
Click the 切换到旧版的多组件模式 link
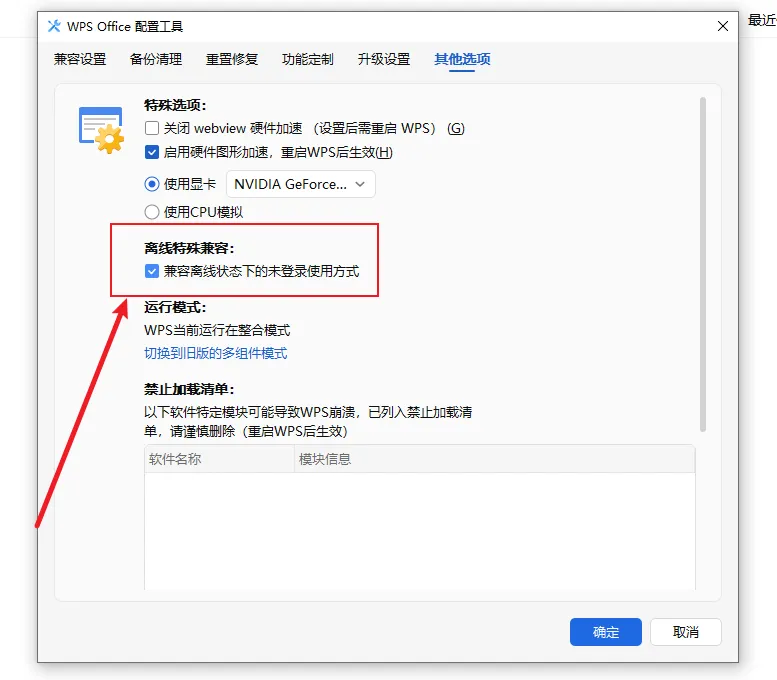click(216, 353)
